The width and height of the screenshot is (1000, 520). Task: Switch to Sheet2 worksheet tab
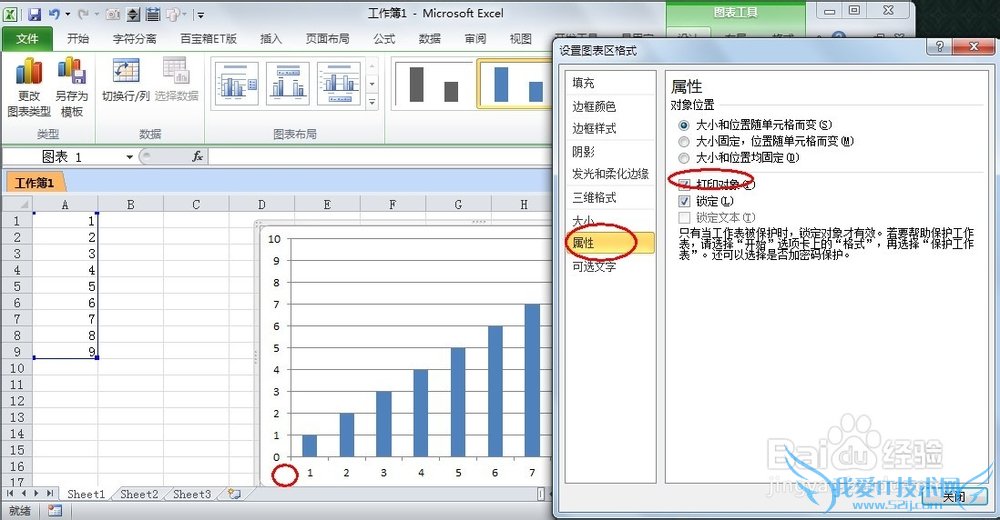click(x=139, y=494)
